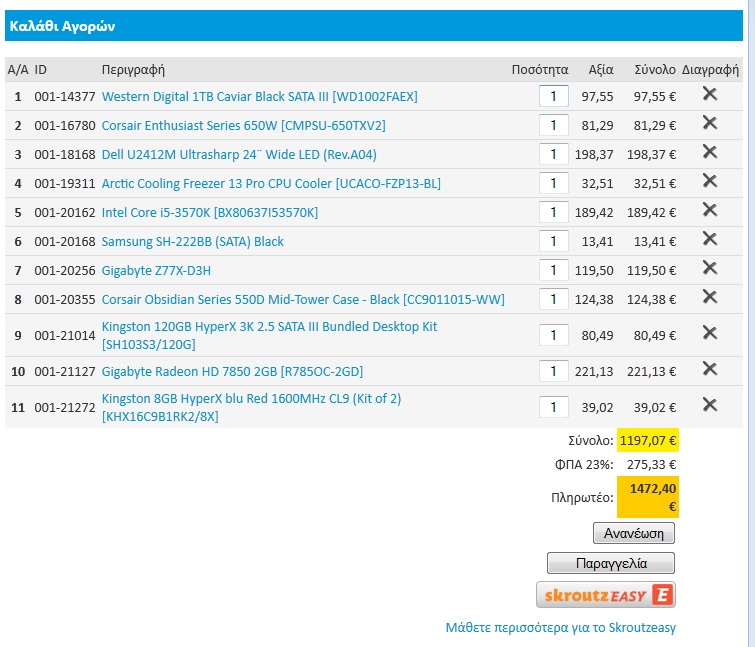This screenshot has width=755, height=647.
Task: Click the Ανανέωση button
Action: 634,533
